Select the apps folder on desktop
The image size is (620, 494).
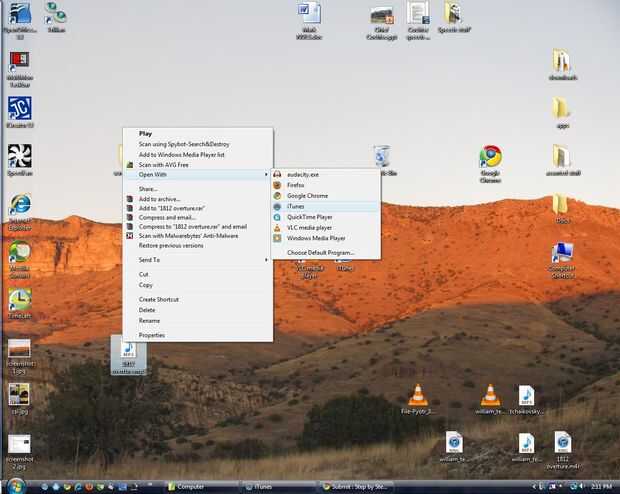(x=561, y=108)
